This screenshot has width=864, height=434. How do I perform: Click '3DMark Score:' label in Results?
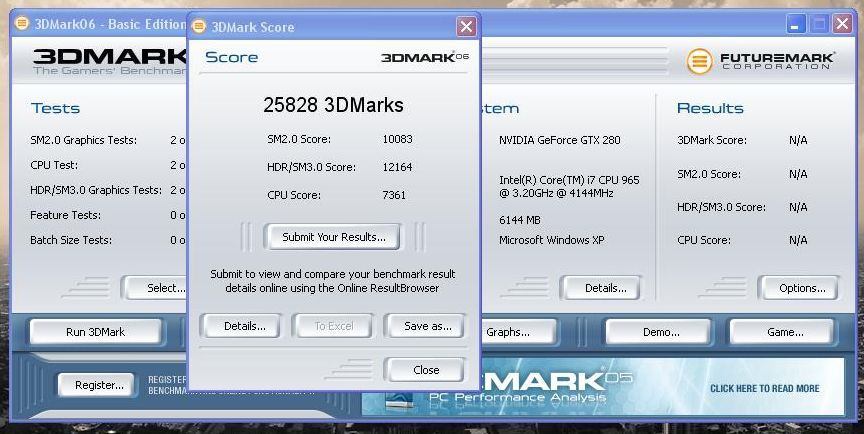pos(711,140)
